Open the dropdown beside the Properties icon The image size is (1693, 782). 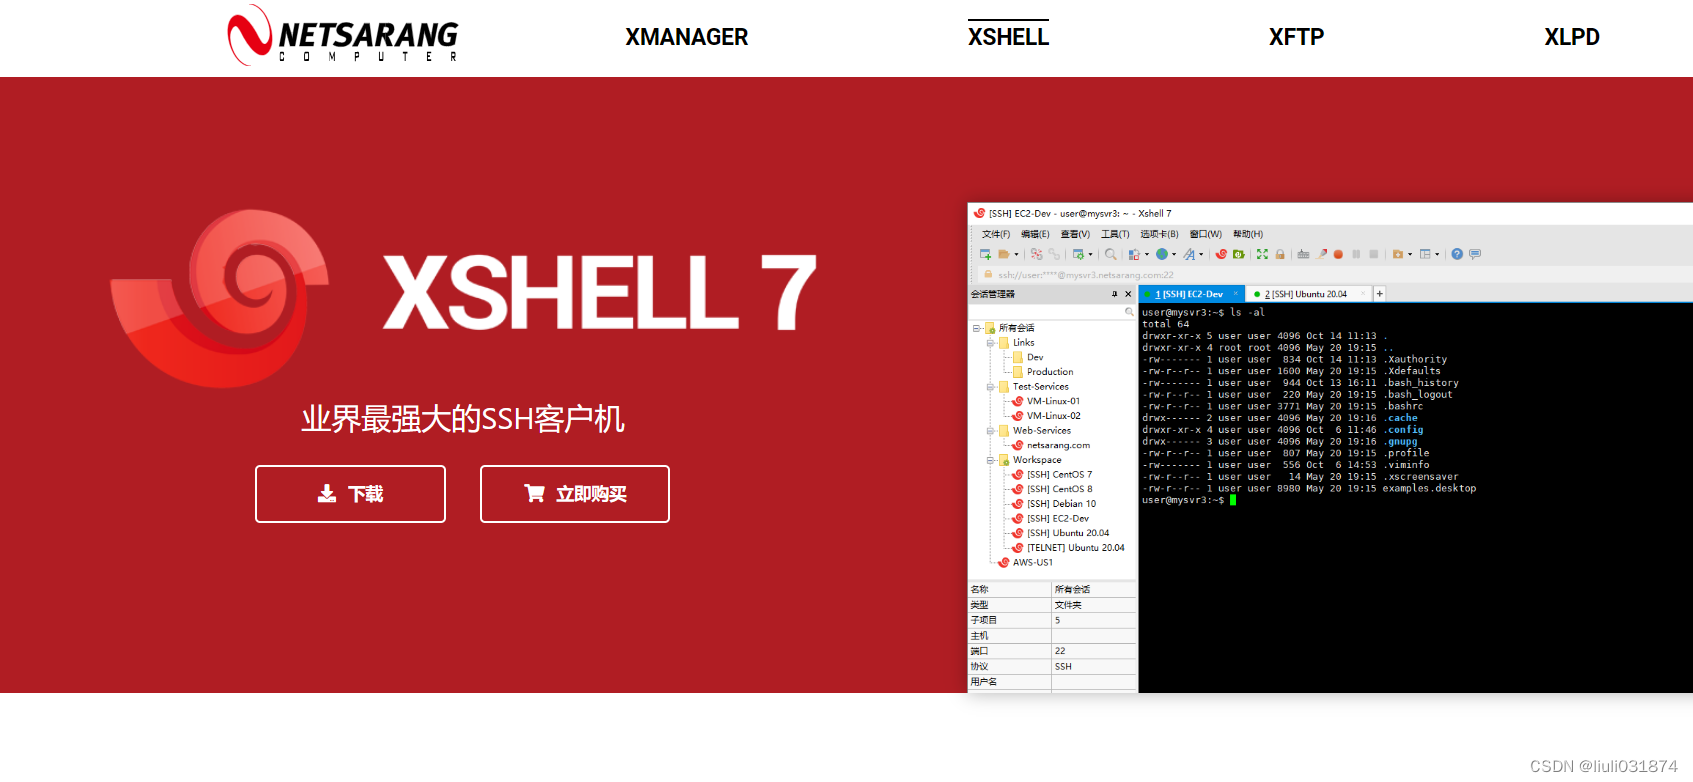1090,254
